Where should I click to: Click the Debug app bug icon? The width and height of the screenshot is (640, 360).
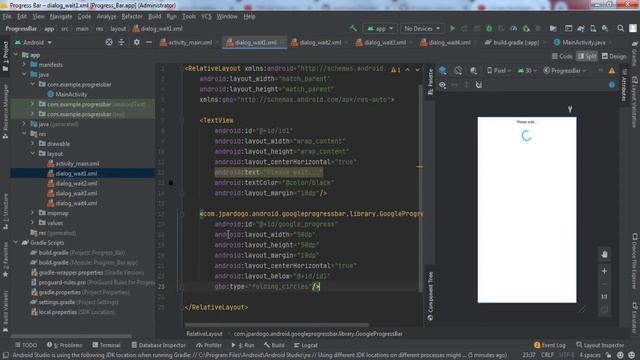[x=489, y=29]
